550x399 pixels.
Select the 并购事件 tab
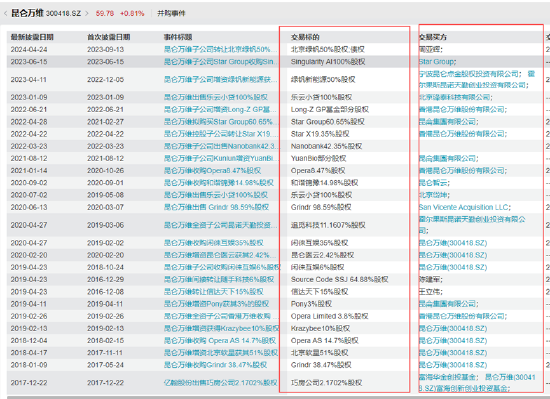[171, 13]
